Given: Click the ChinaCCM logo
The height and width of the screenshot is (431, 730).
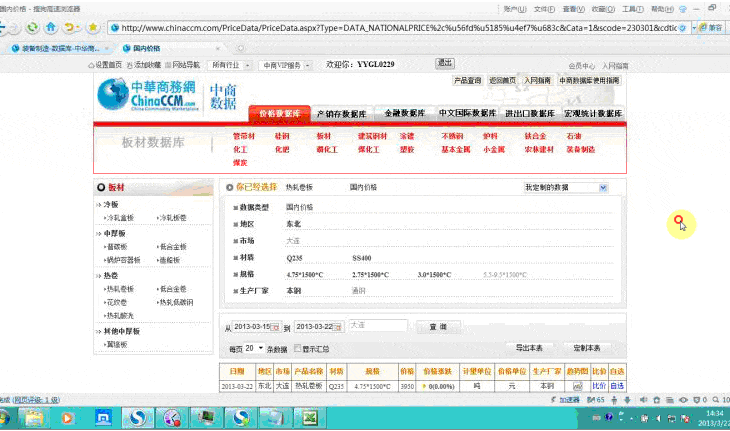Looking at the screenshot, I should point(148,95).
